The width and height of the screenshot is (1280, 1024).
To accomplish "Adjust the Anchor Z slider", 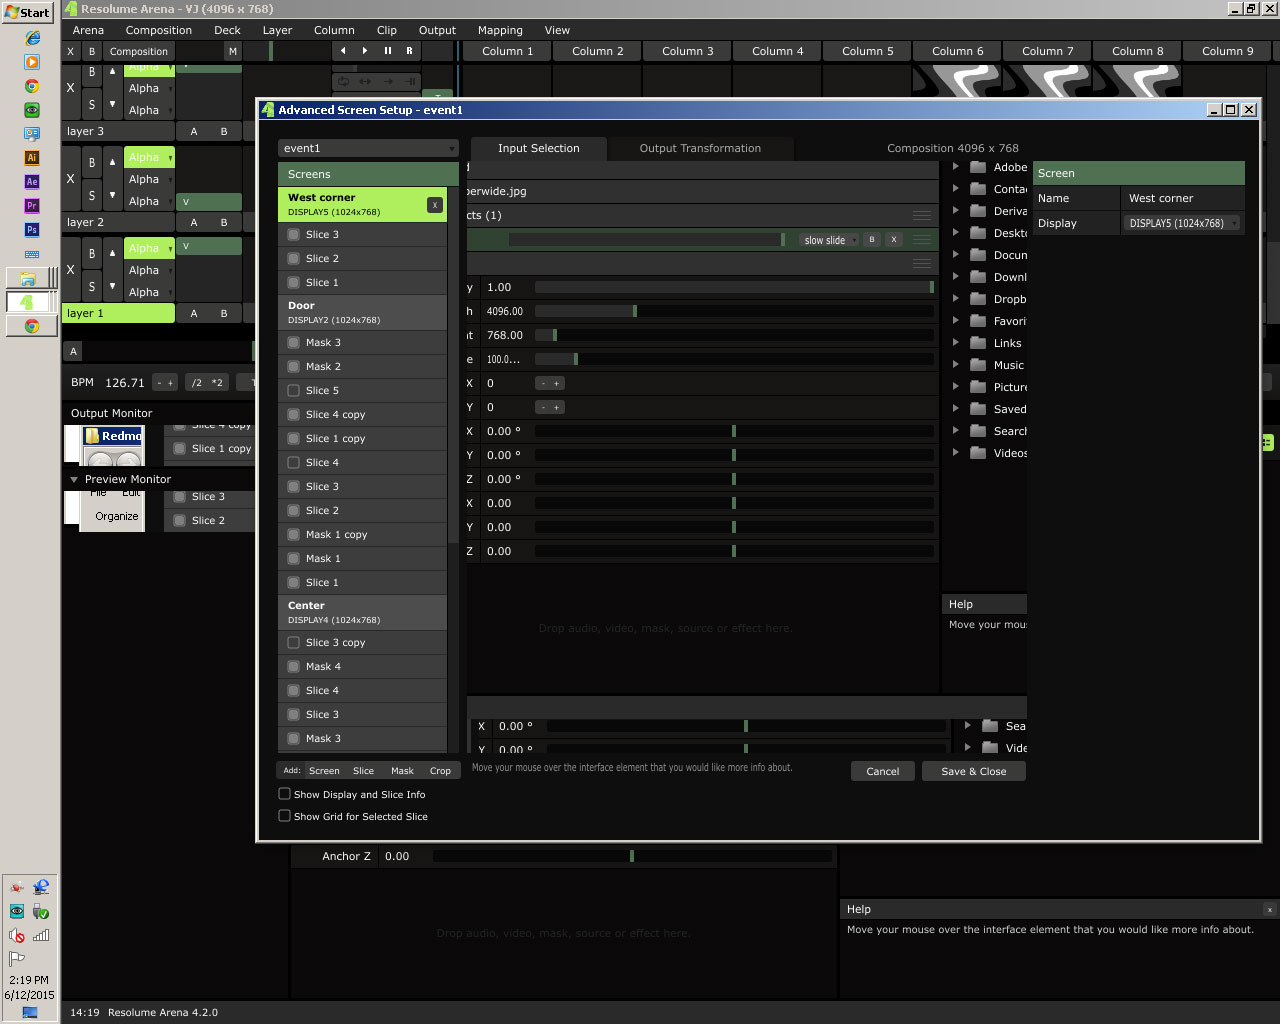I will point(631,856).
